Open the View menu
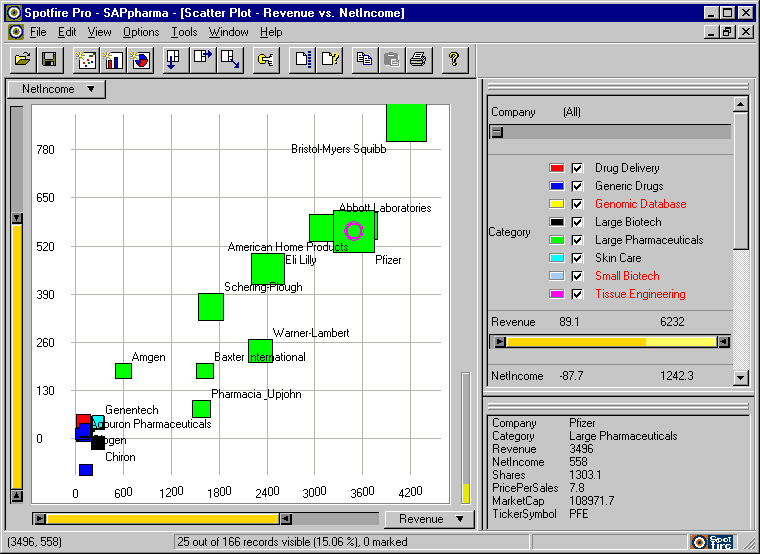This screenshot has height=554, width=760. tap(99, 32)
